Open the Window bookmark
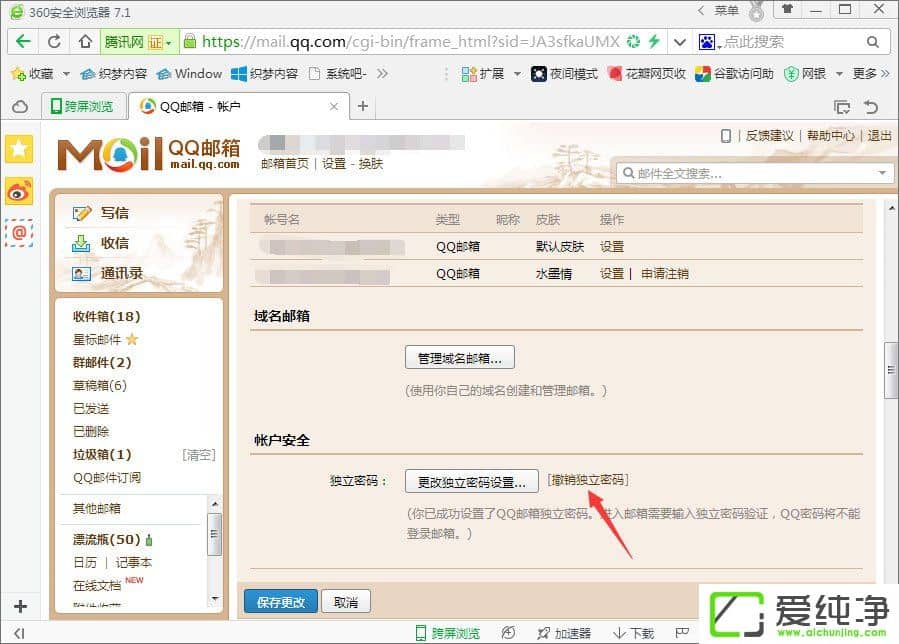The width and height of the screenshot is (899, 644). [189, 73]
